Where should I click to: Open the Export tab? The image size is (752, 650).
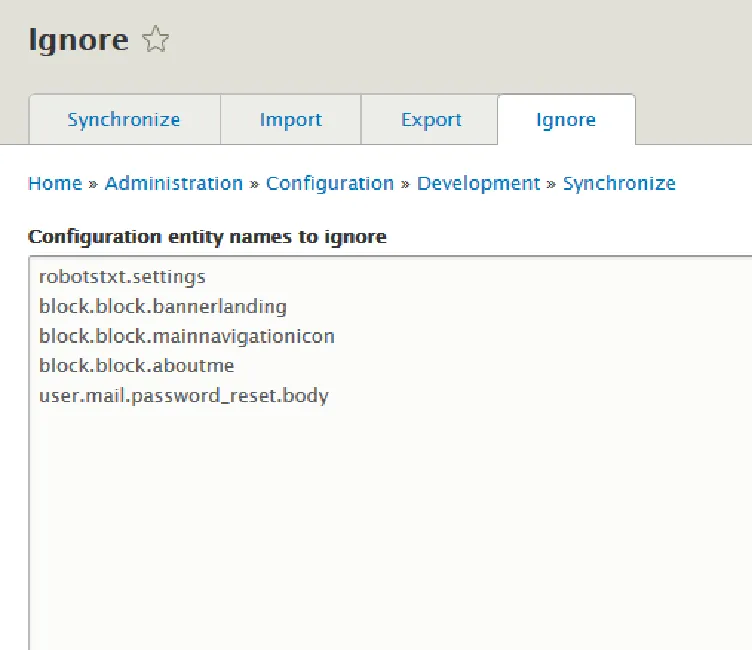point(430,119)
